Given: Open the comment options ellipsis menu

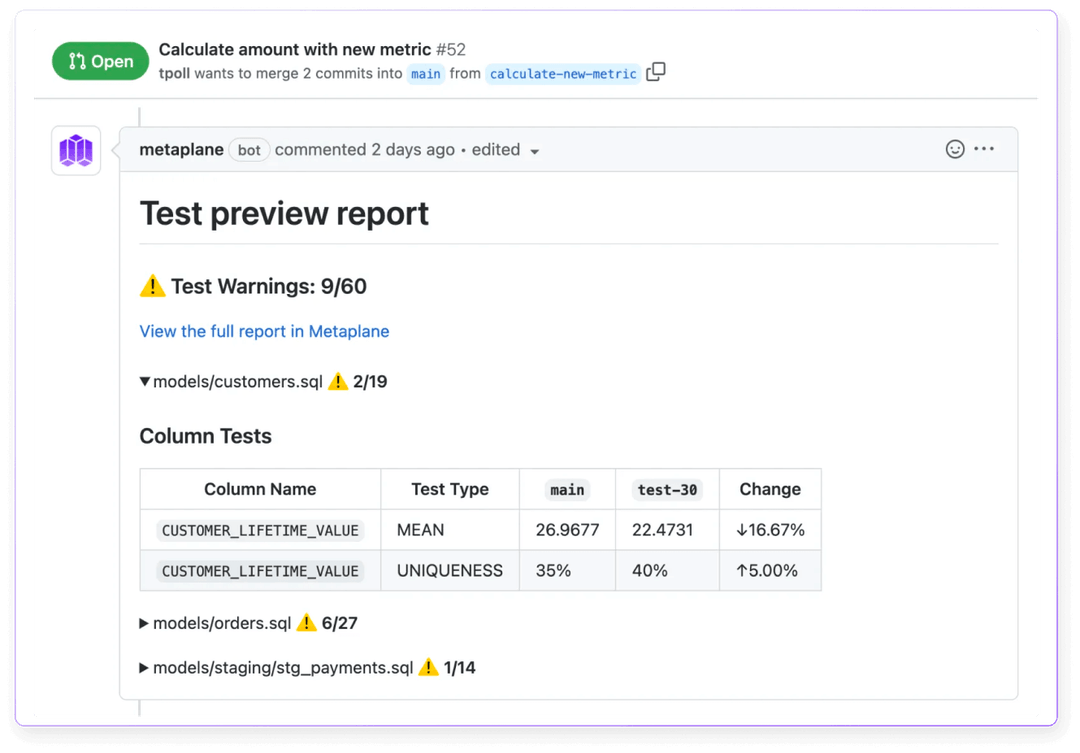Looking at the screenshot, I should tap(984, 148).
